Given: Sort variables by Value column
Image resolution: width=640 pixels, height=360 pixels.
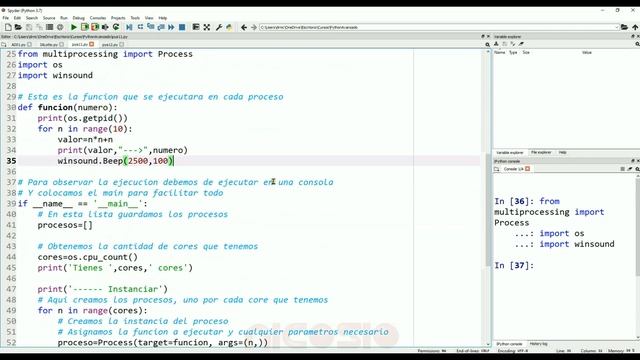Looking at the screenshot, I should pyautogui.click(x=587, y=52).
